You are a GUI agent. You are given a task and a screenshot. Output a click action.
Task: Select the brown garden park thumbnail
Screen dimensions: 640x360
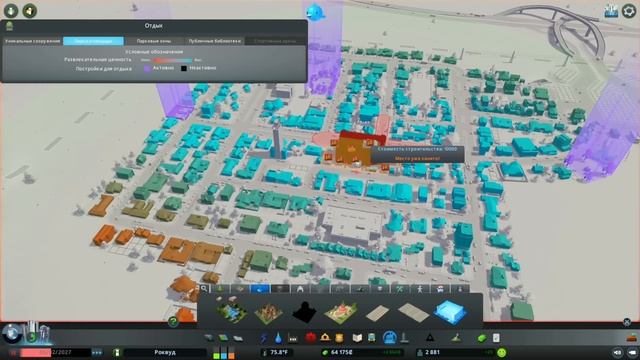(268, 313)
